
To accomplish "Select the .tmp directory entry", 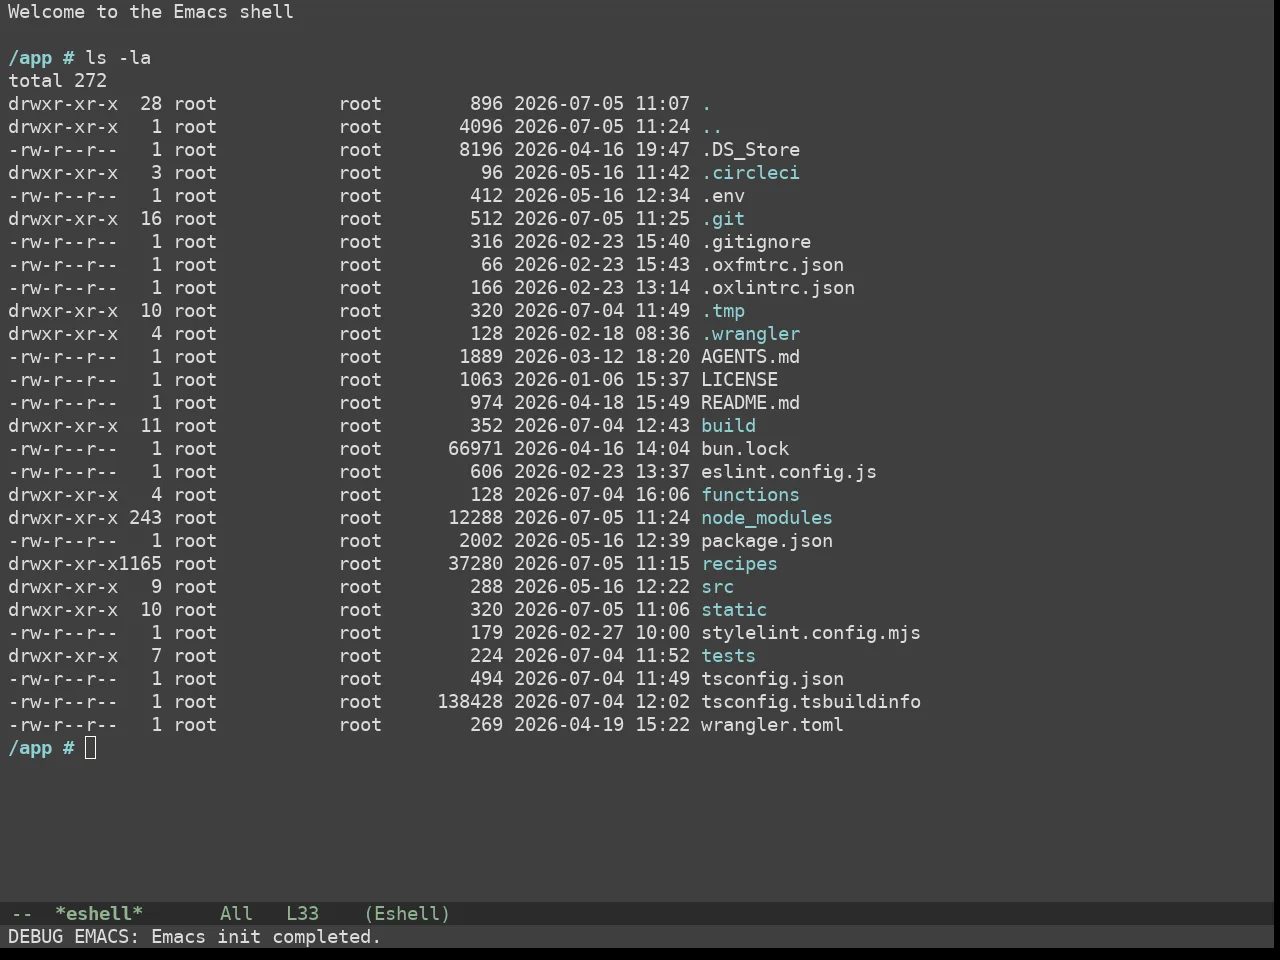I will click(x=723, y=311).
